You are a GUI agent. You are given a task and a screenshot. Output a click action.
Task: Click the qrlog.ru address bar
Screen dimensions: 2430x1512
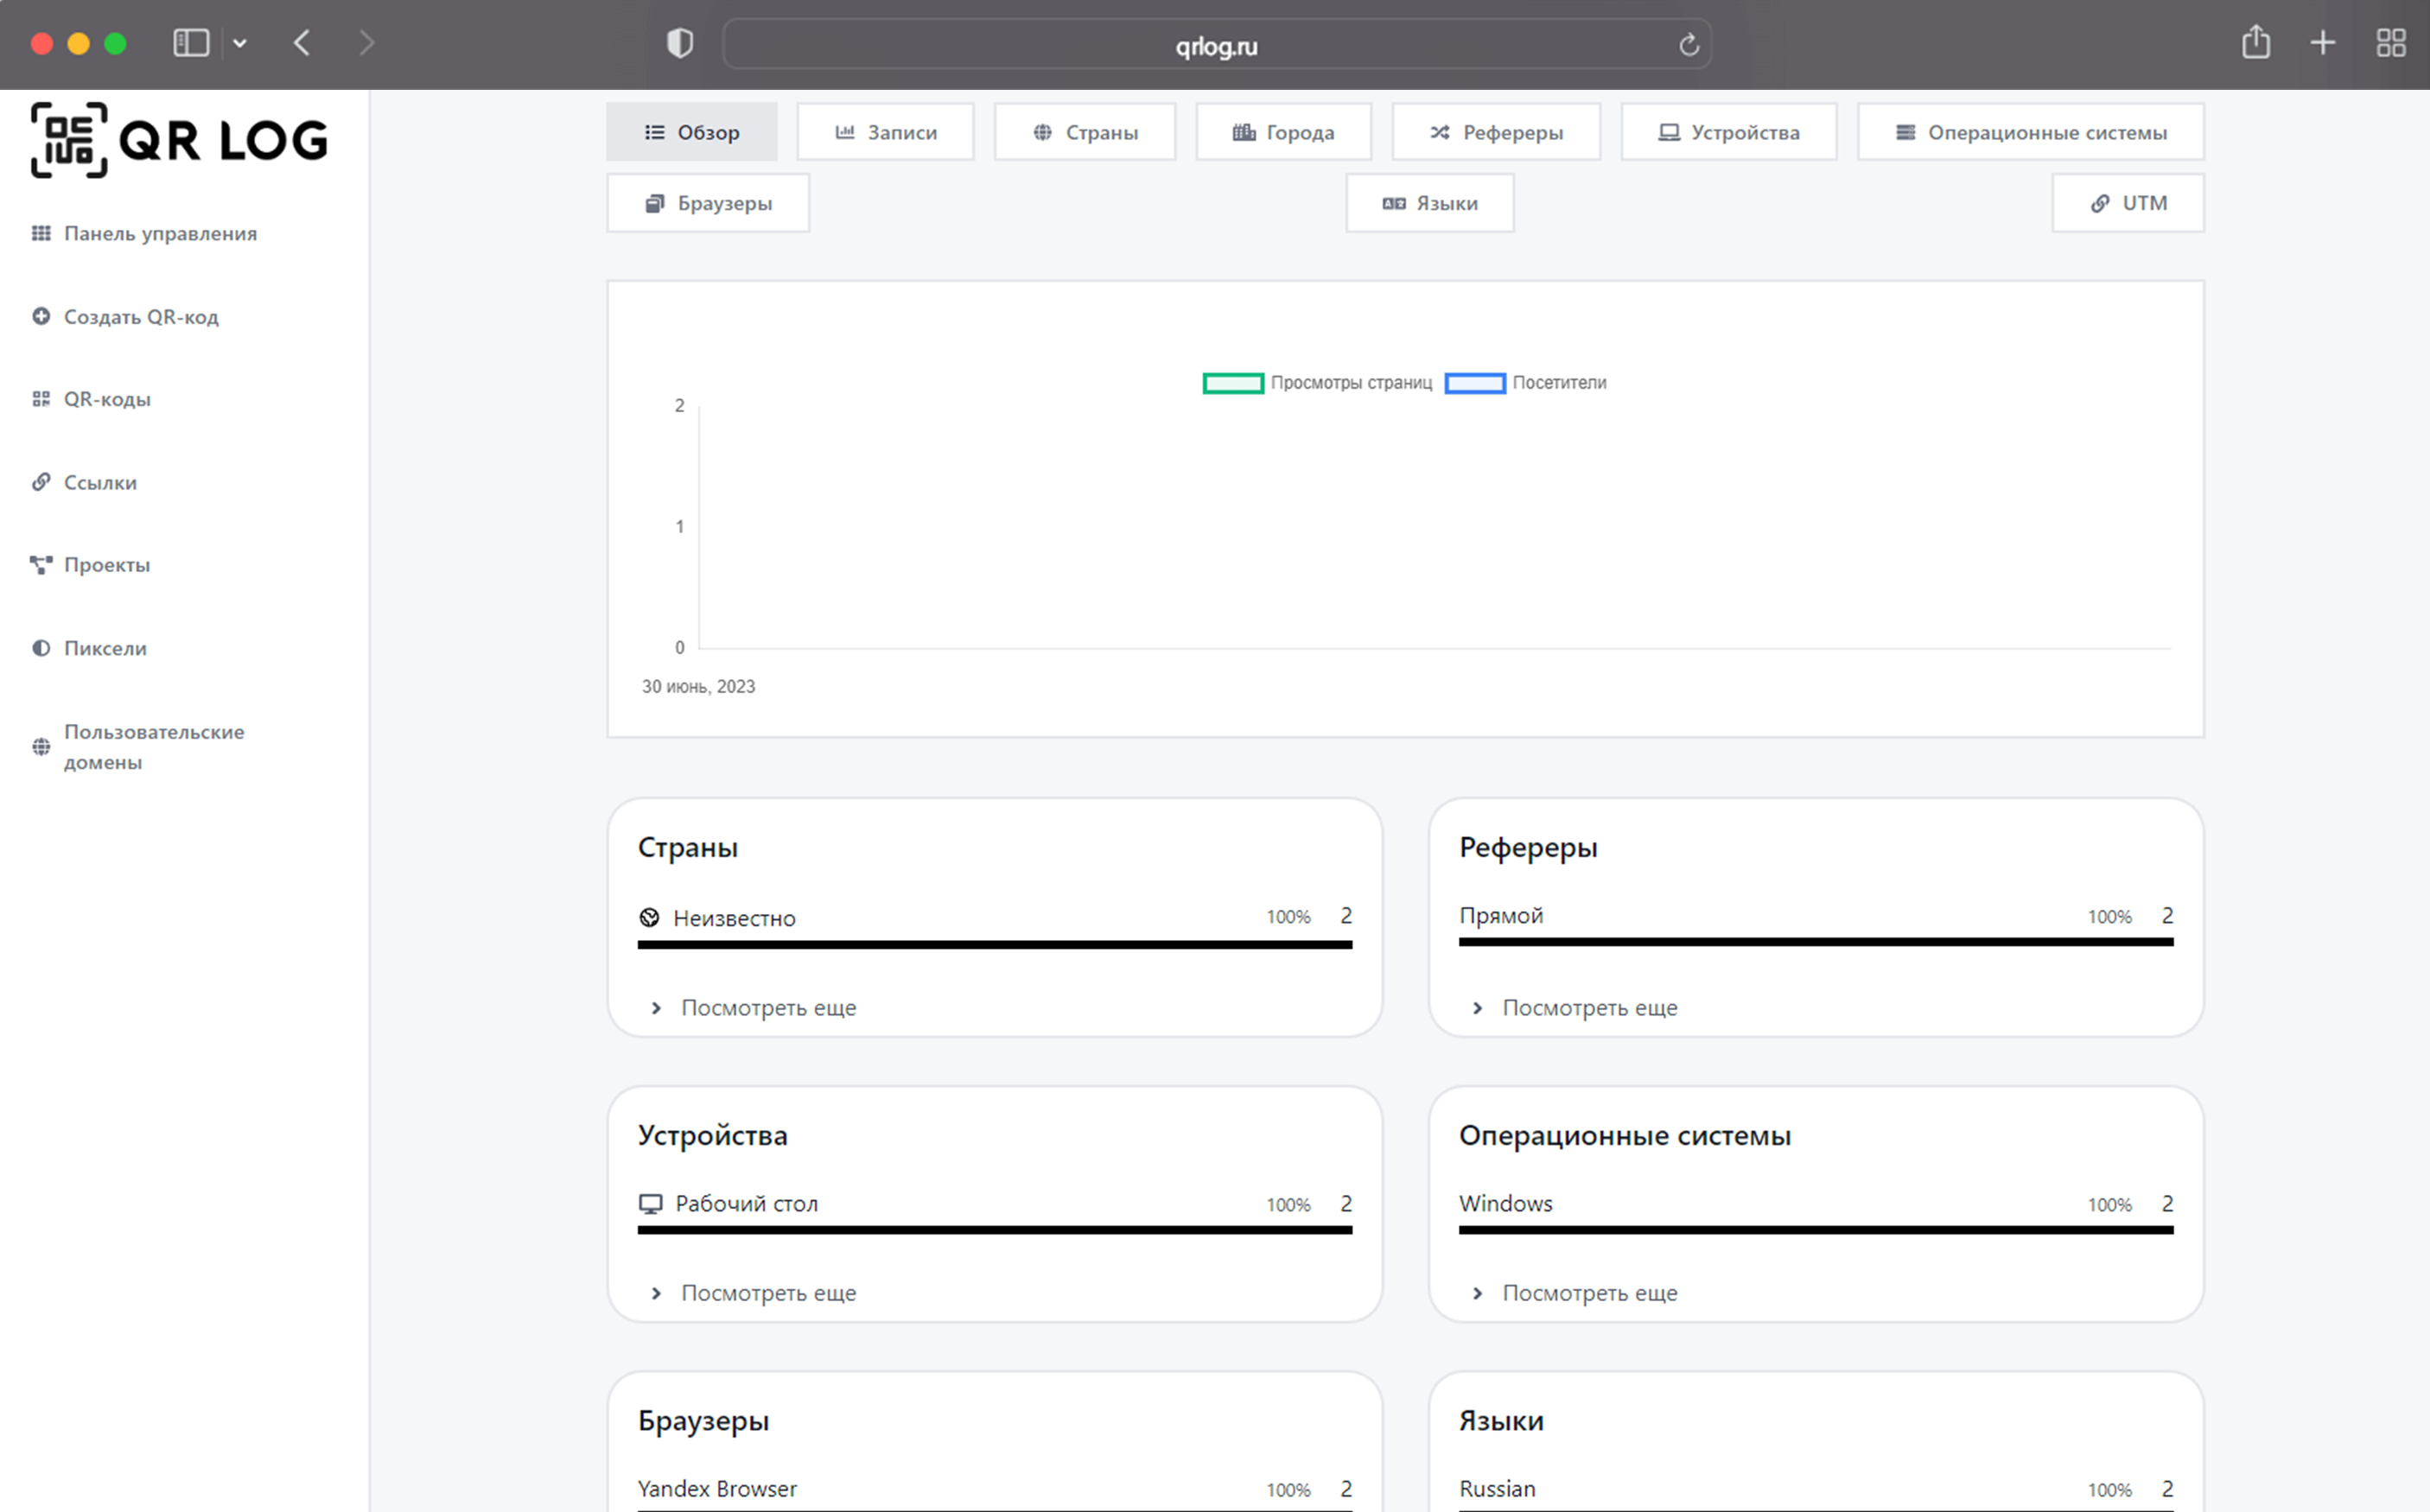click(x=1216, y=45)
